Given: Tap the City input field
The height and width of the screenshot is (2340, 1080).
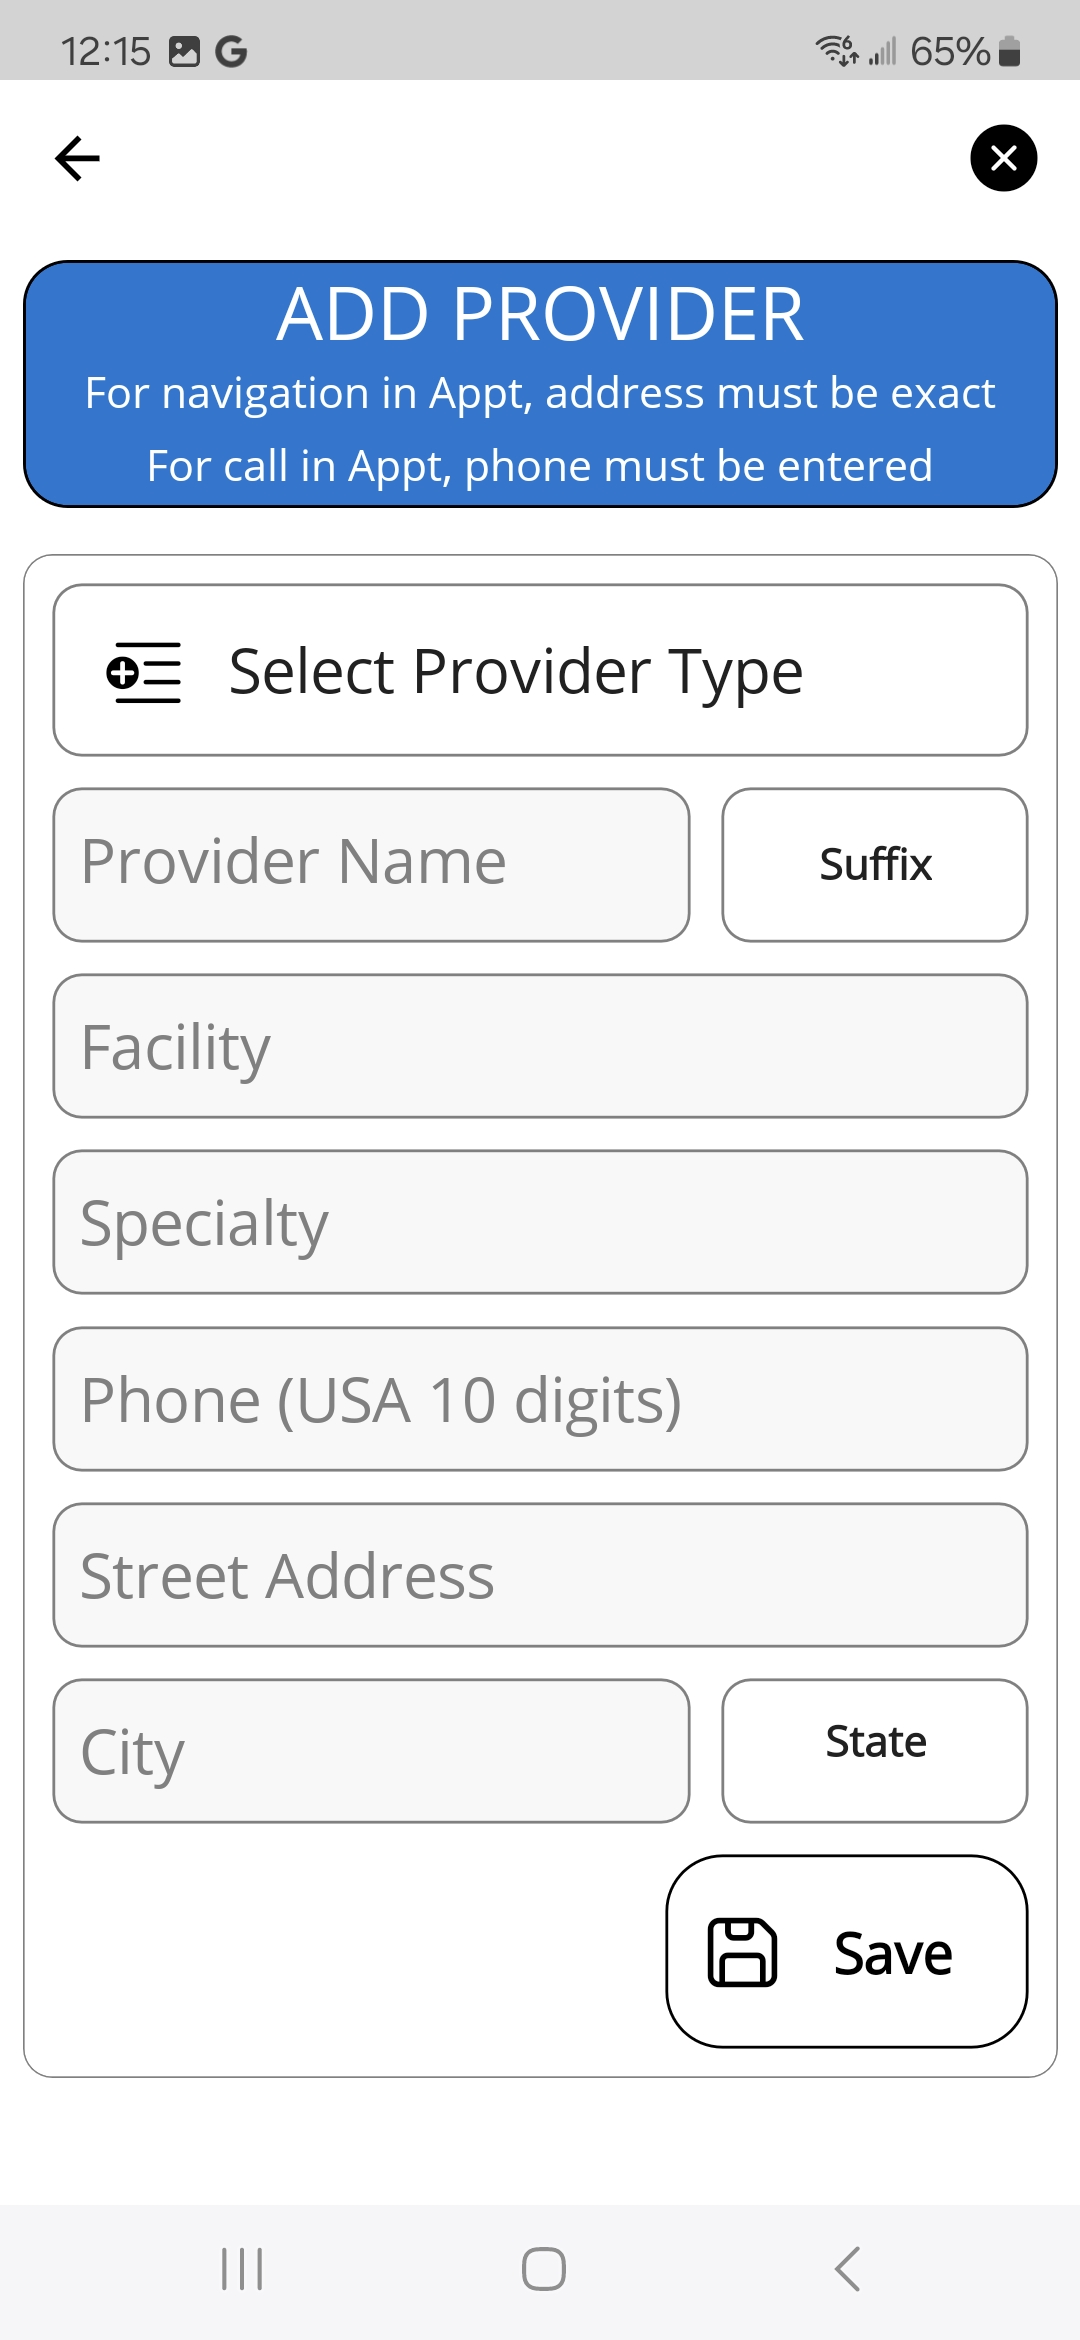Looking at the screenshot, I should [x=371, y=1751].
